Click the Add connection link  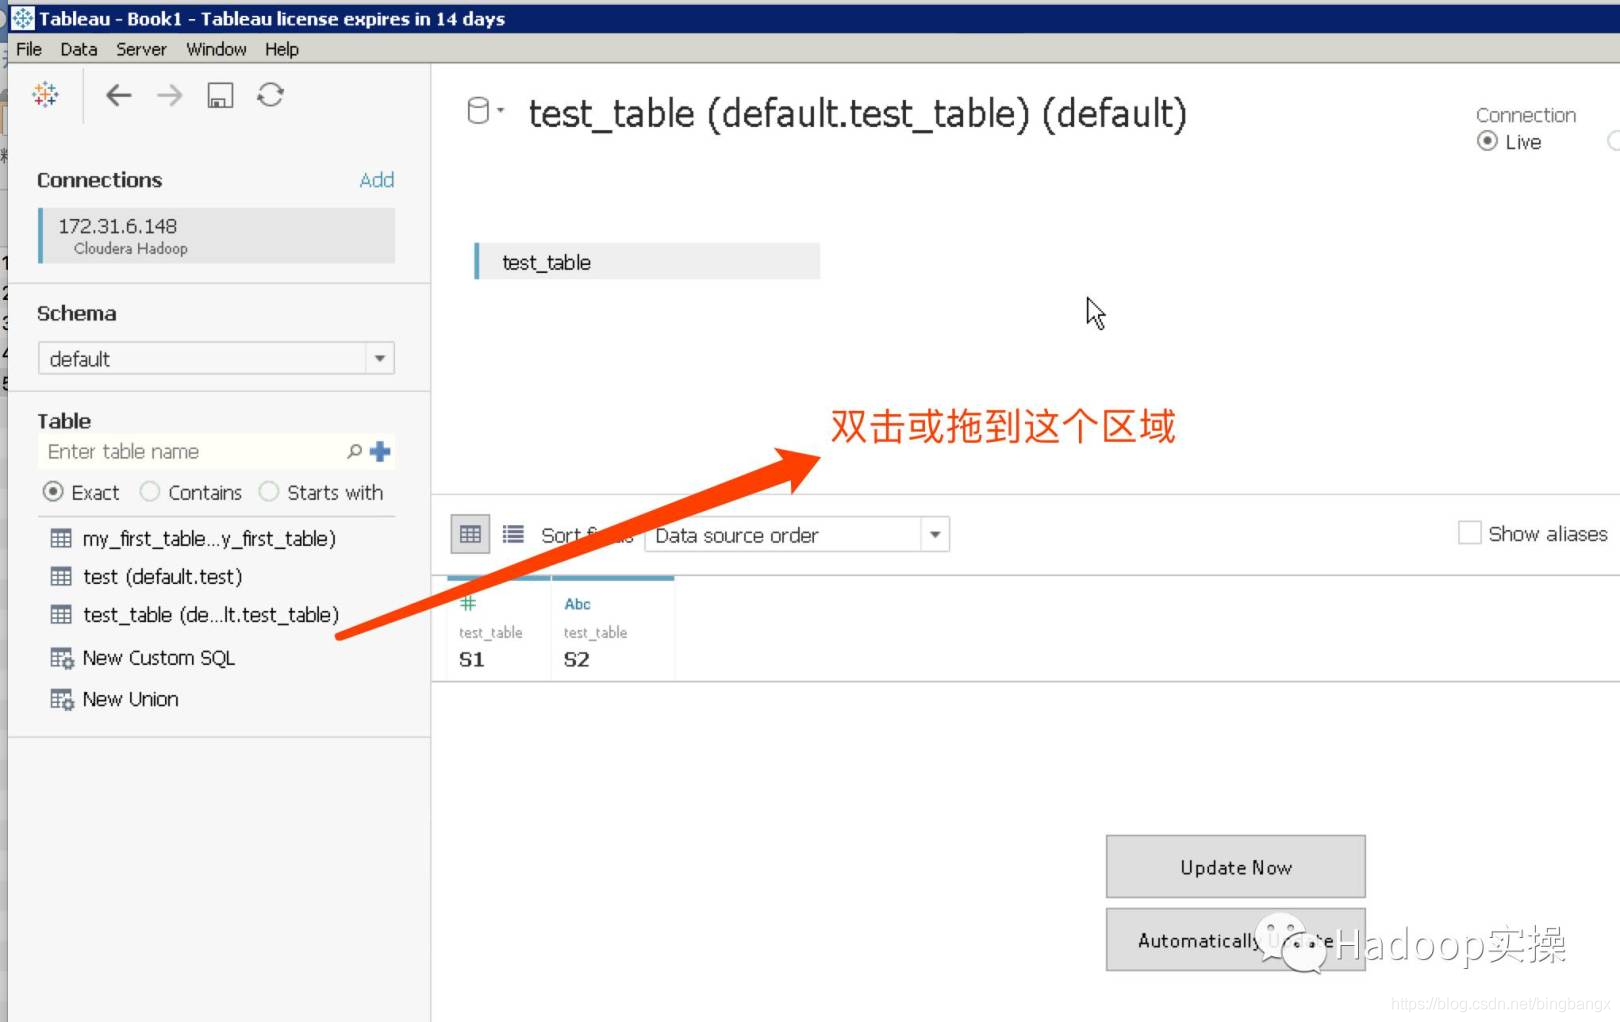(x=377, y=180)
